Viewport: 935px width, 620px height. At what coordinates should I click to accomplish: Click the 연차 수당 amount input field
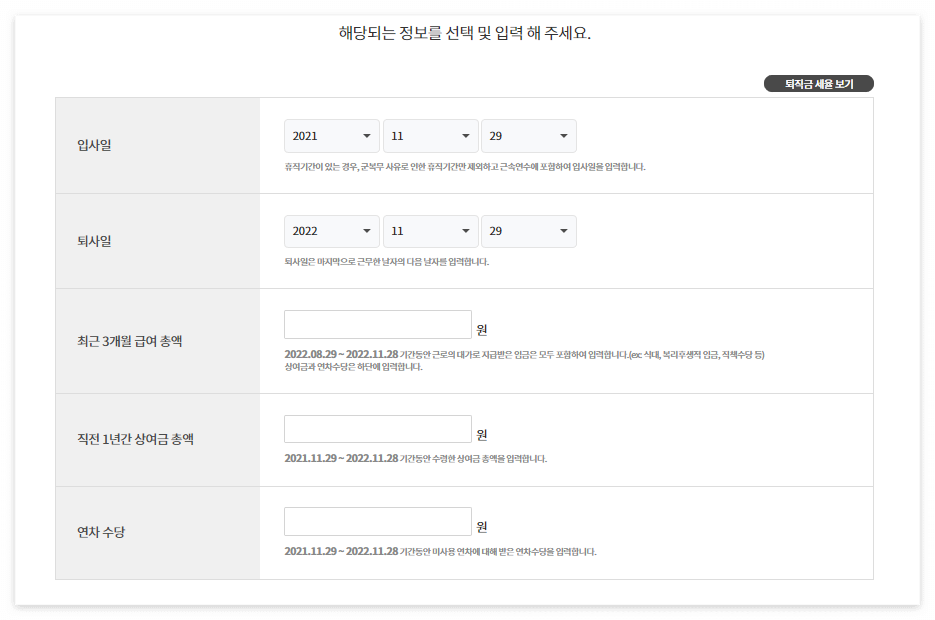tap(377, 521)
